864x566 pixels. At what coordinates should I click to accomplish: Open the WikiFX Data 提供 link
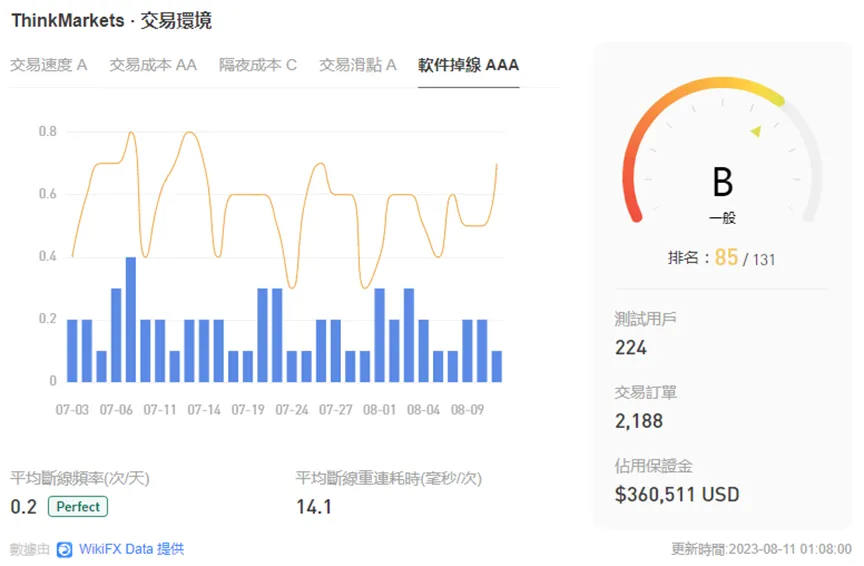(131, 549)
